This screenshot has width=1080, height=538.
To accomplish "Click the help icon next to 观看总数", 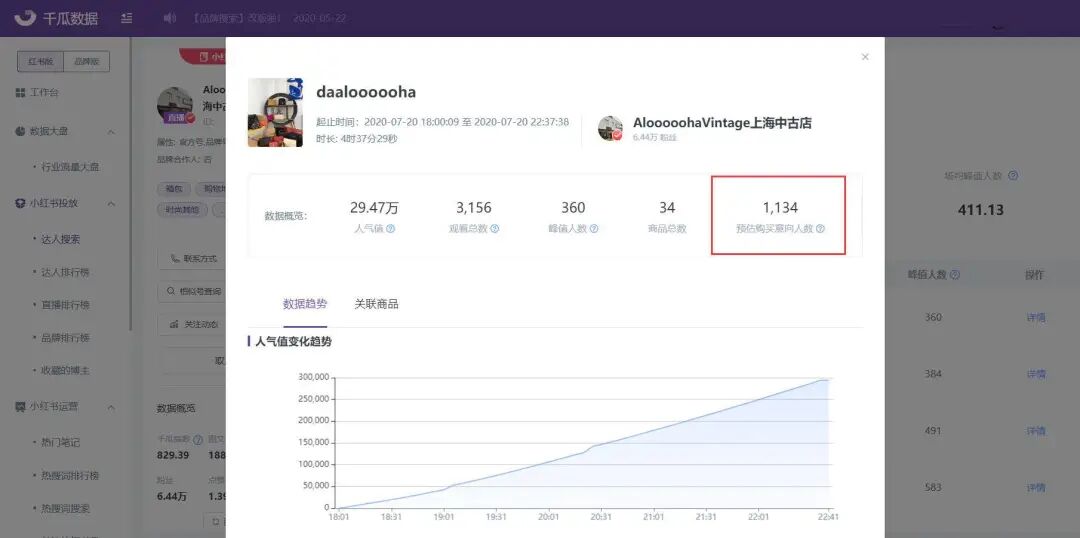I will 495,229.
